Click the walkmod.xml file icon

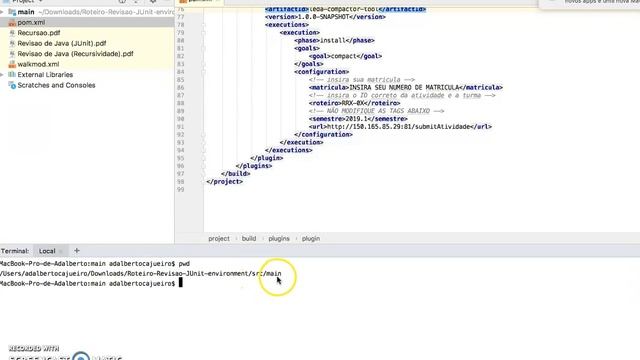click(x=12, y=64)
